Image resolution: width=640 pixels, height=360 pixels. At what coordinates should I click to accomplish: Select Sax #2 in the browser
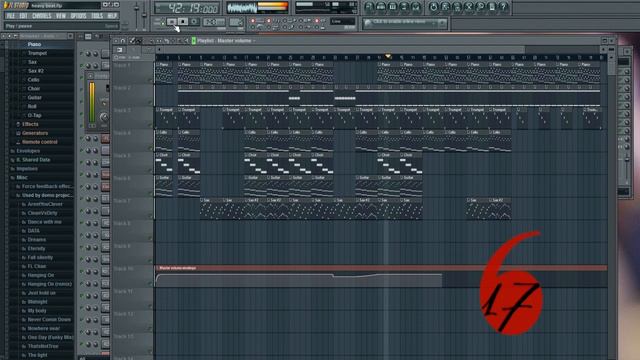click(36, 71)
